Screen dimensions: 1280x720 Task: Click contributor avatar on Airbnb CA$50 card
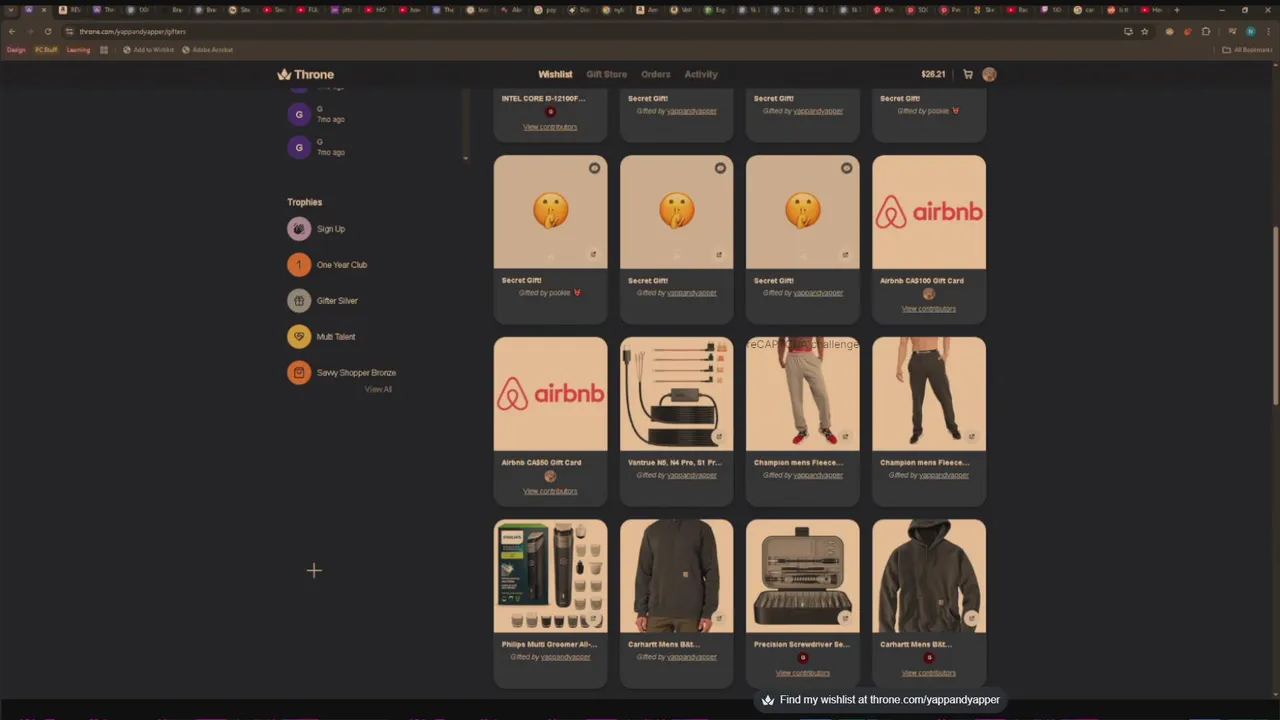click(x=550, y=476)
